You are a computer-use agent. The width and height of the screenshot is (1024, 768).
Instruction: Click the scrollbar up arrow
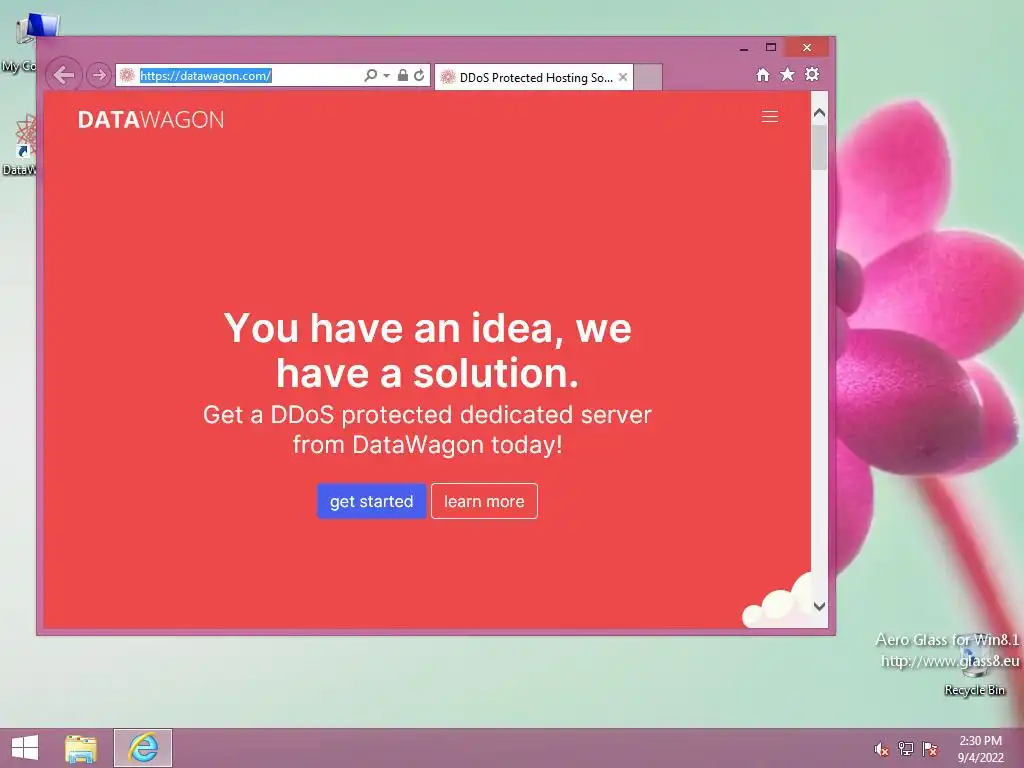click(820, 113)
